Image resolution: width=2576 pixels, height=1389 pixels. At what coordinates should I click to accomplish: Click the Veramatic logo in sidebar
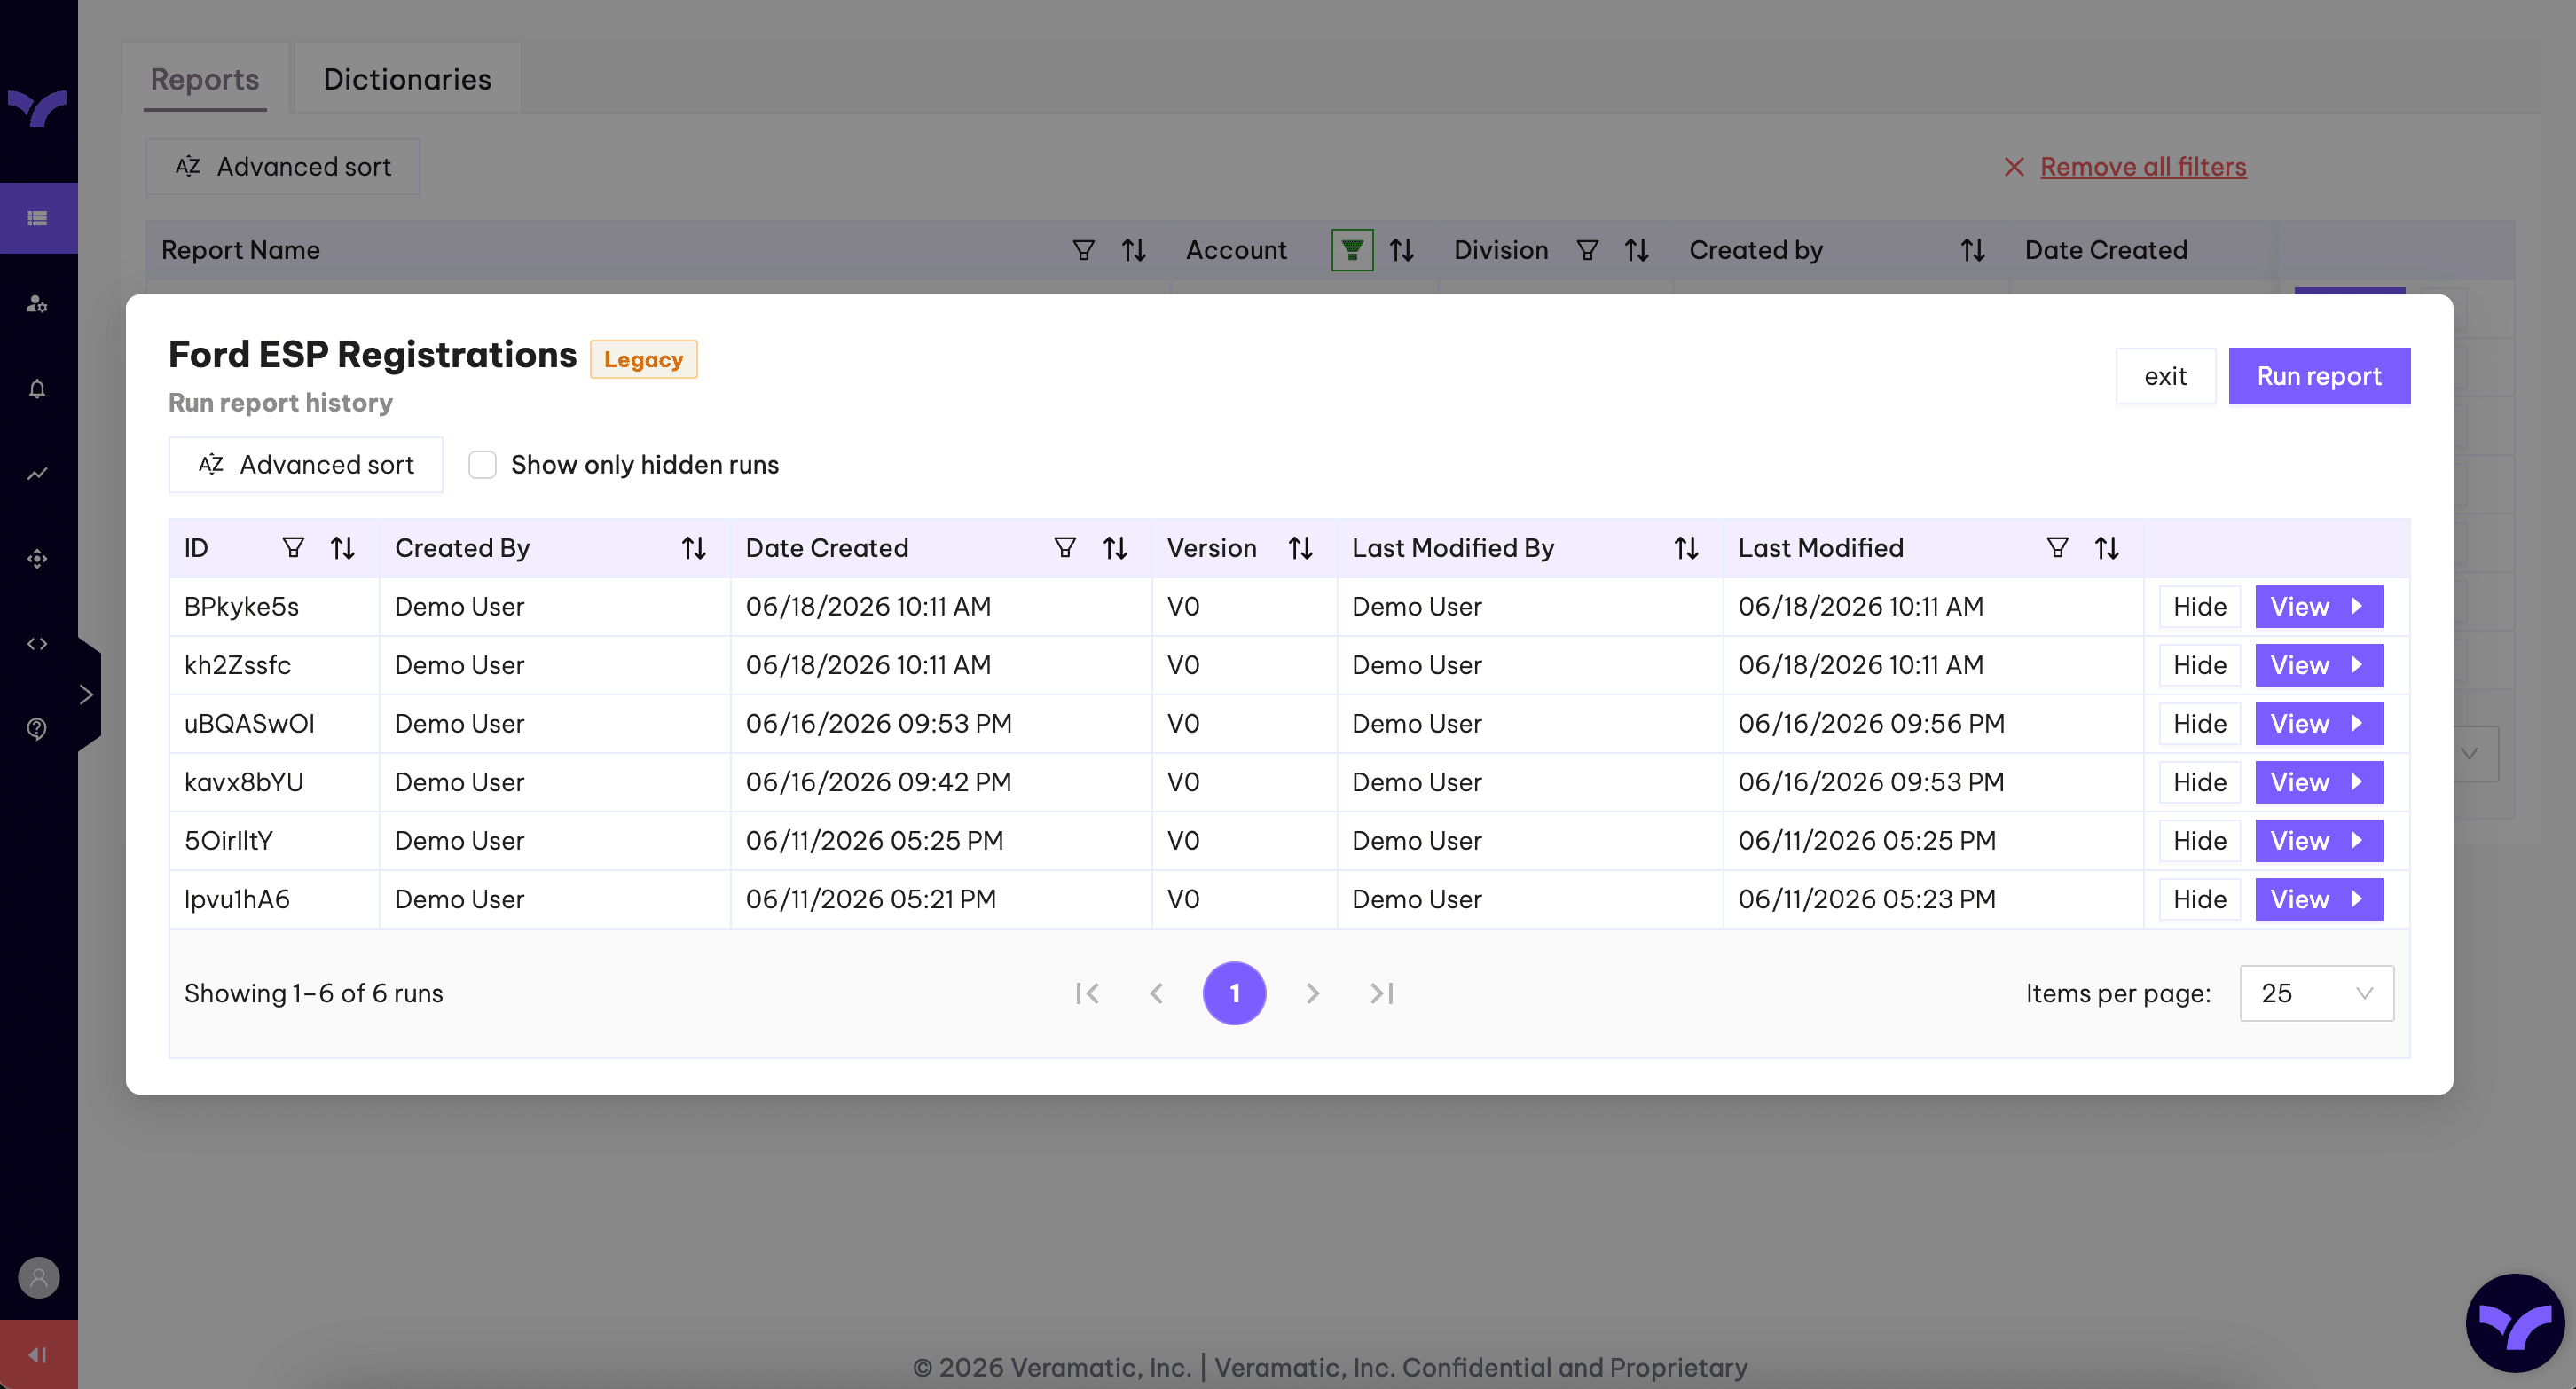[38, 108]
